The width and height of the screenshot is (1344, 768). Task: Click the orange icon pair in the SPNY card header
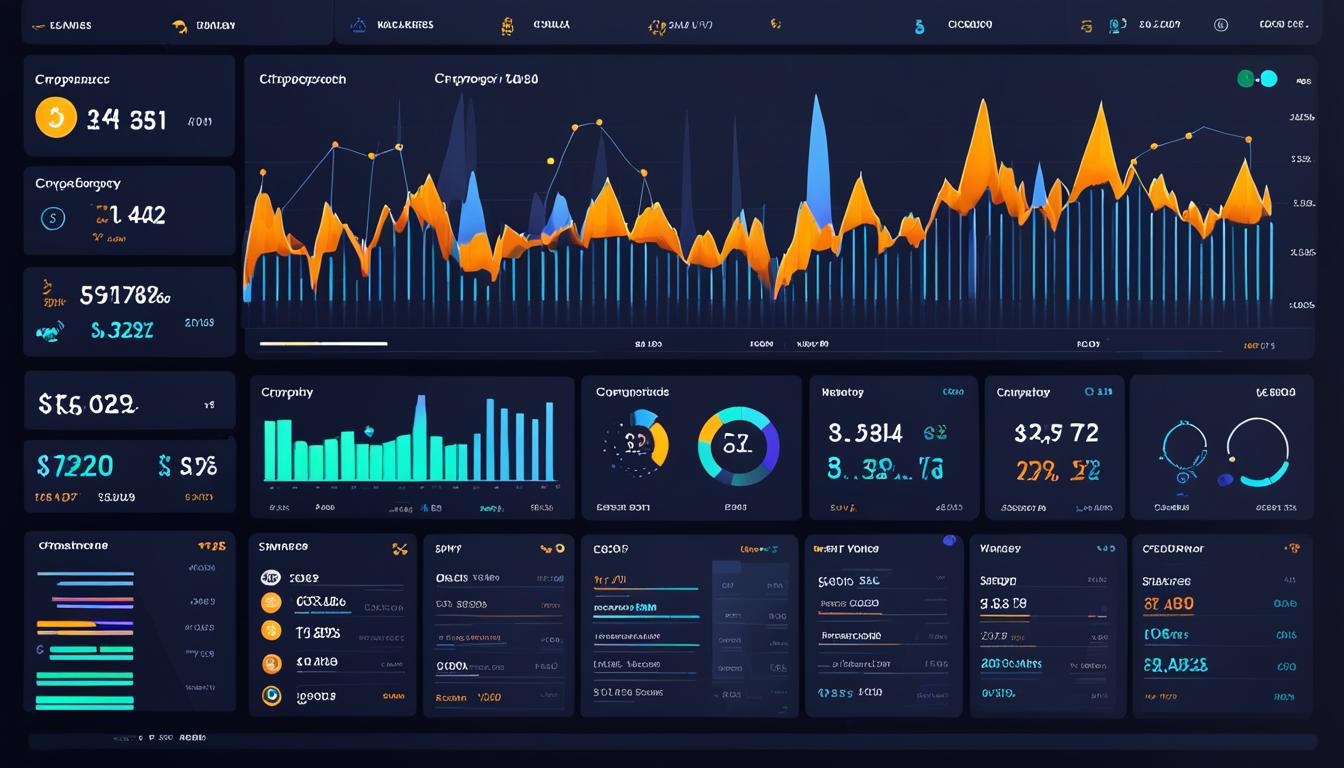(551, 548)
